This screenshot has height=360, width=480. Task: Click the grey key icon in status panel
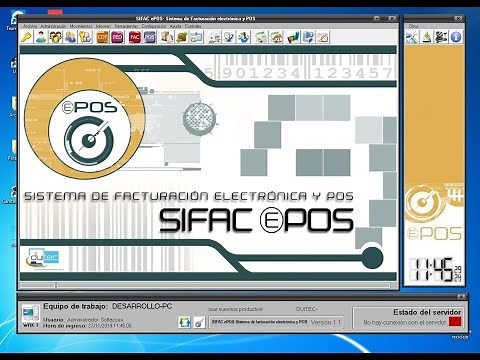click(x=199, y=322)
